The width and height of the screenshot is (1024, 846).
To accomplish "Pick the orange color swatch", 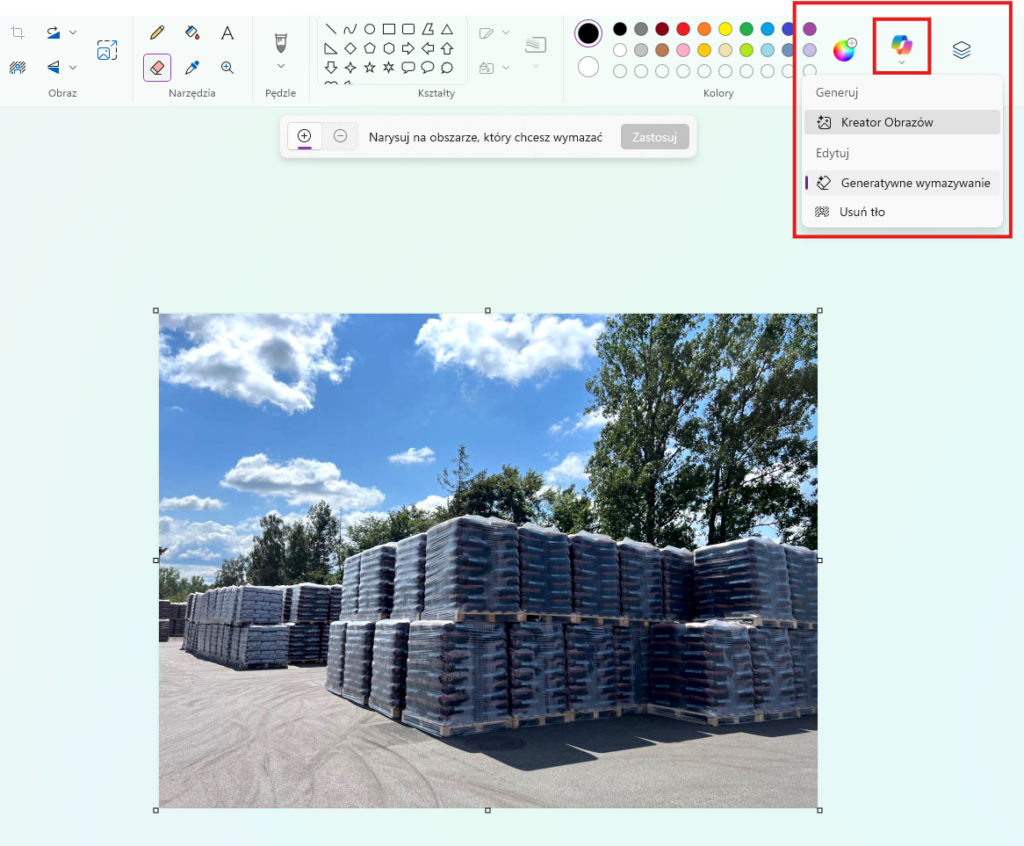I will 704,29.
